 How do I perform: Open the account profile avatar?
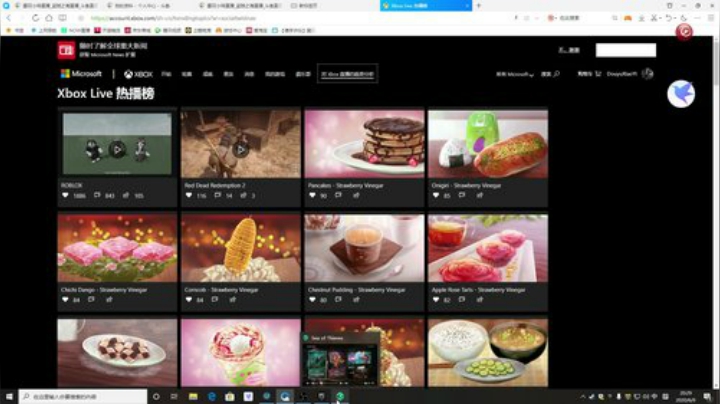pyautogui.click(x=647, y=73)
